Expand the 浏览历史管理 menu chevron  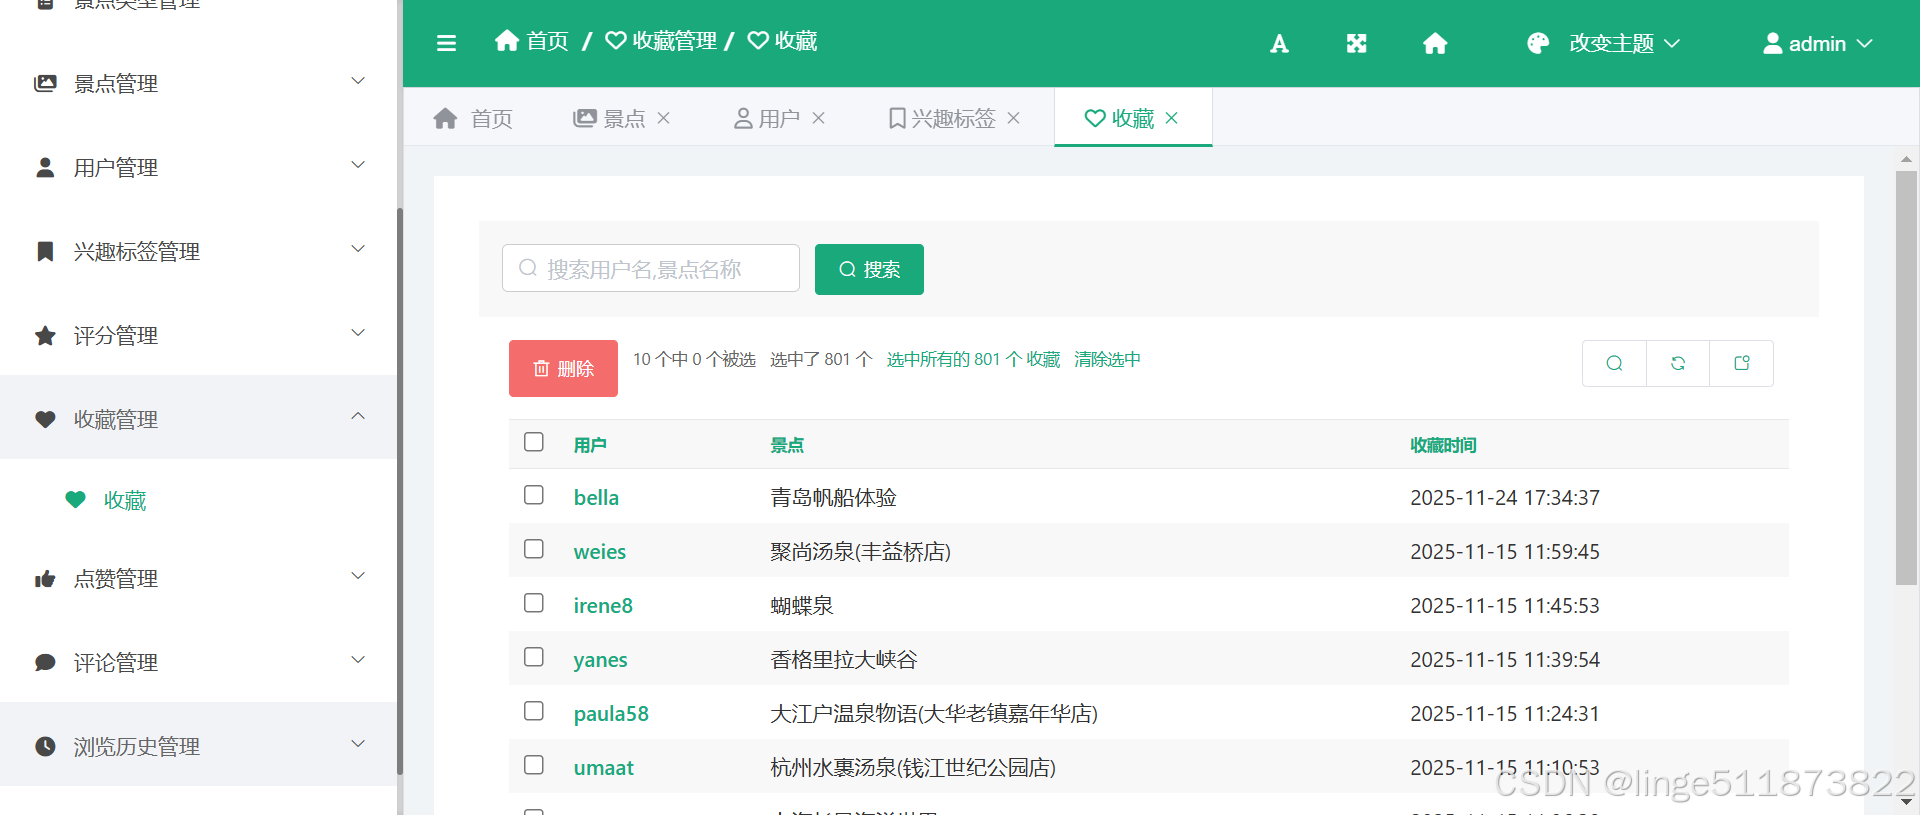coord(358,744)
